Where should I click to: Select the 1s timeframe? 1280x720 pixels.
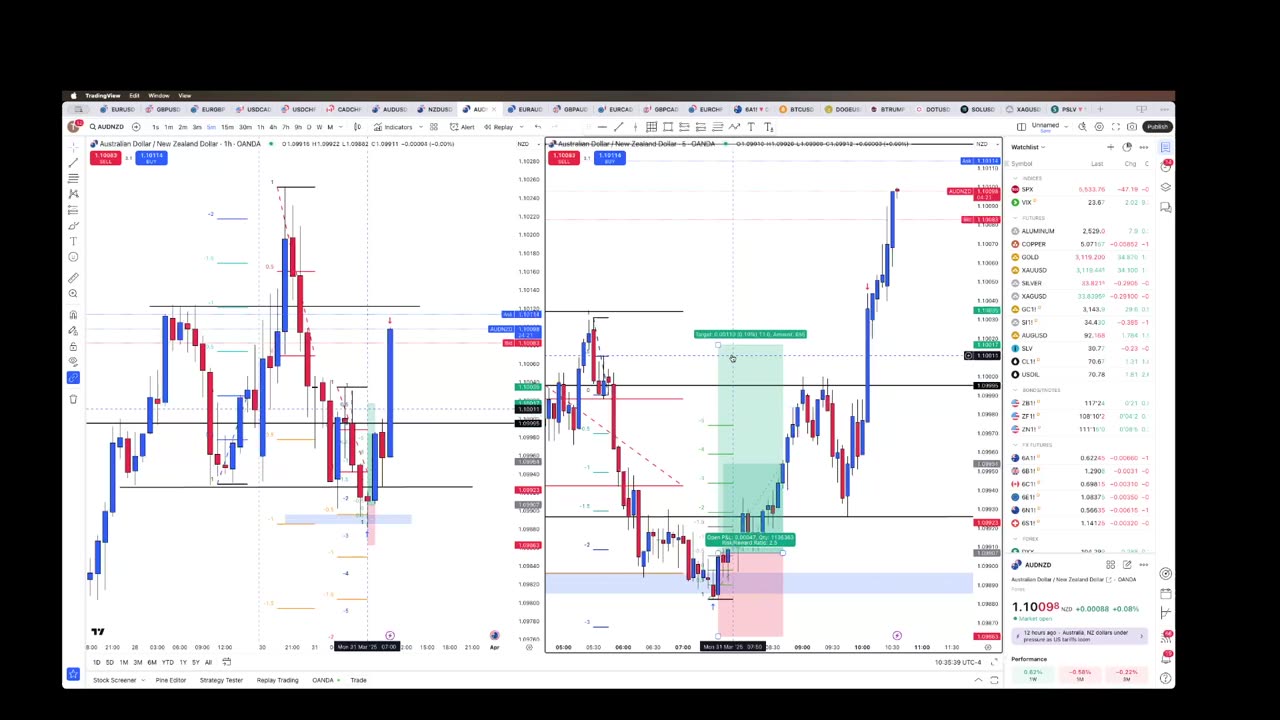coord(155,127)
